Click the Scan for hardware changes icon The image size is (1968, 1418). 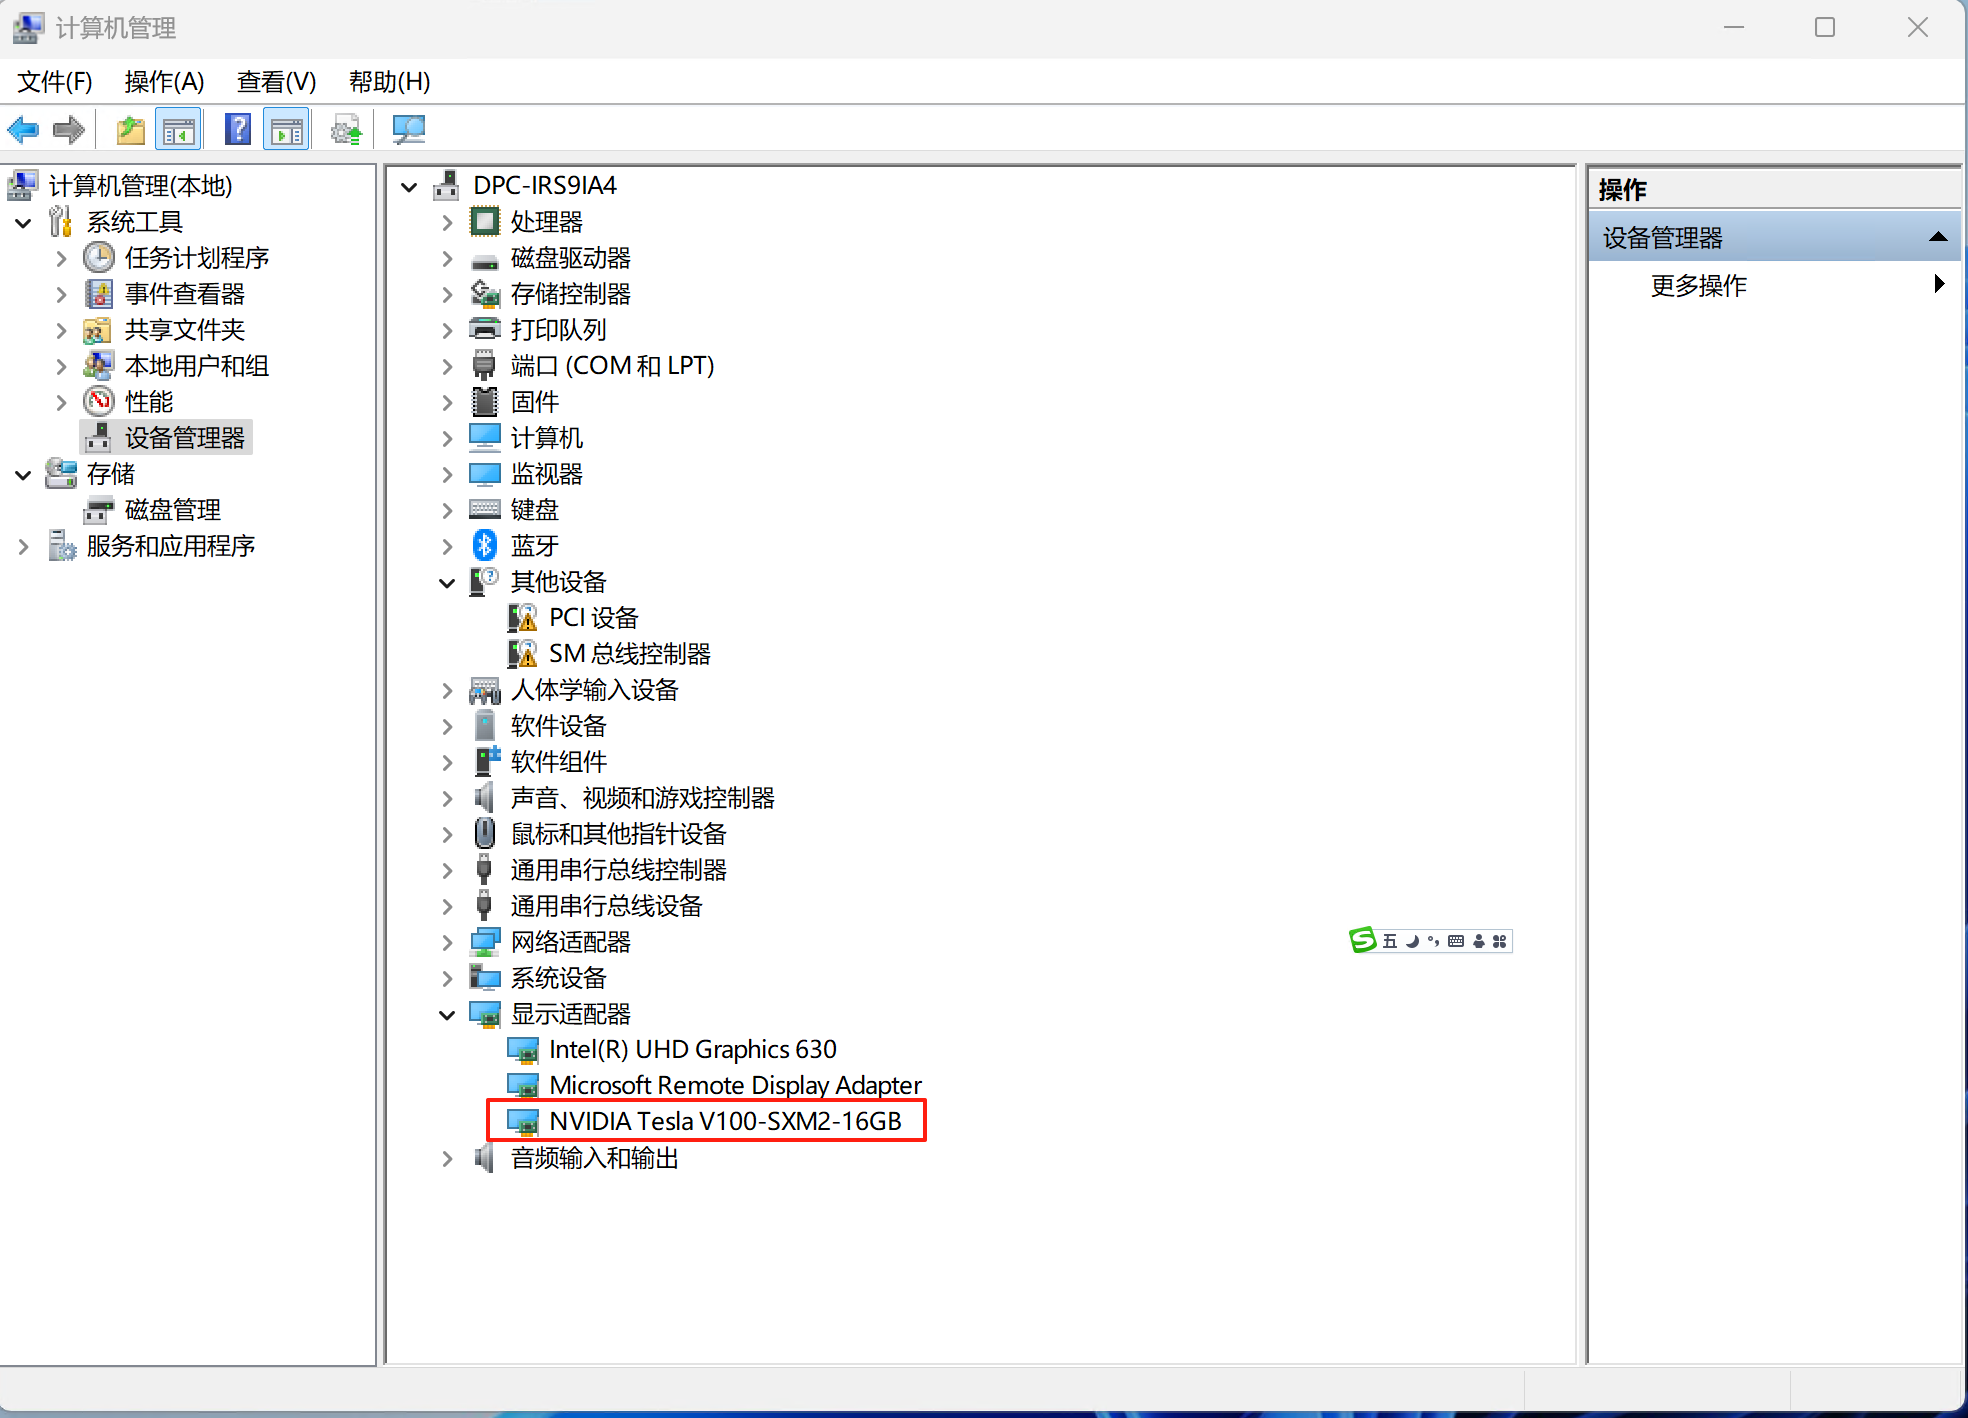pos(408,130)
